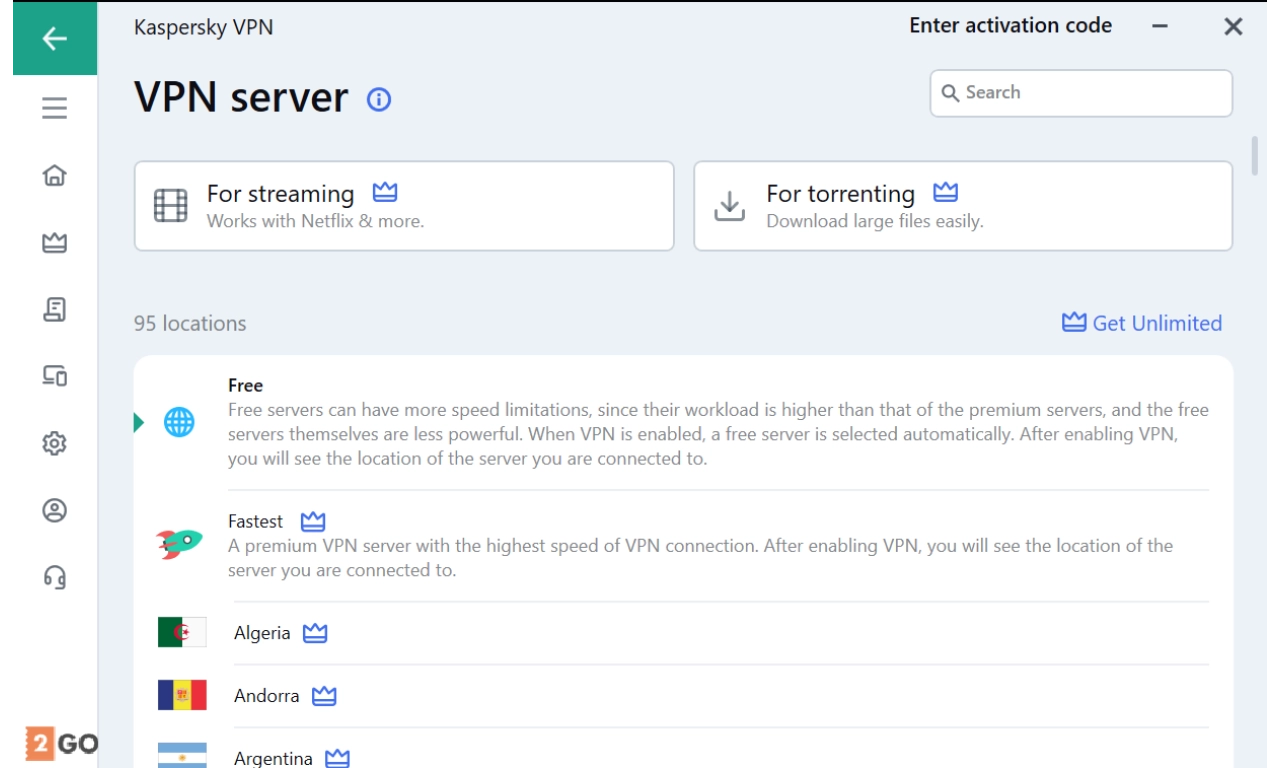Open the devices sidebar icon

click(54, 376)
